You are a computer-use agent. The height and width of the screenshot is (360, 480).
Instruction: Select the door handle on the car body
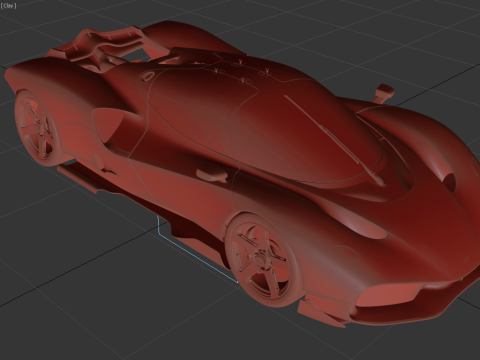click(x=212, y=175)
